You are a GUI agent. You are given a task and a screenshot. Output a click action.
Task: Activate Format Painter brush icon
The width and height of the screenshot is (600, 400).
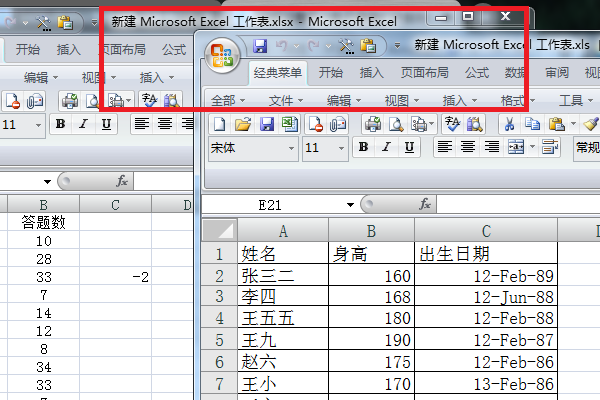591,124
